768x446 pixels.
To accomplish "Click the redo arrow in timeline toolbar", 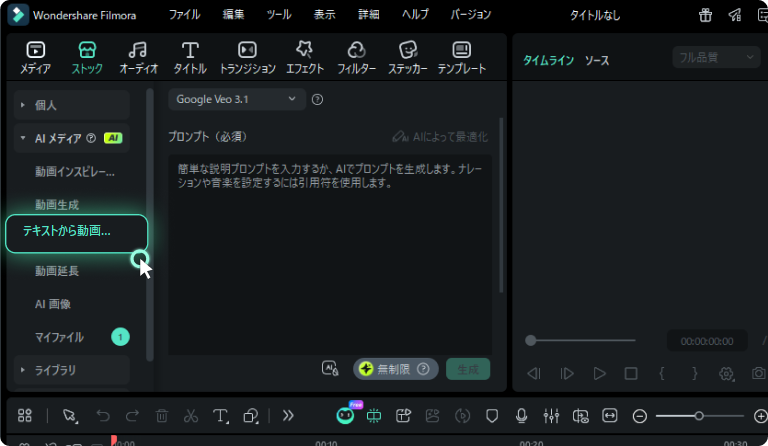I will point(132,416).
